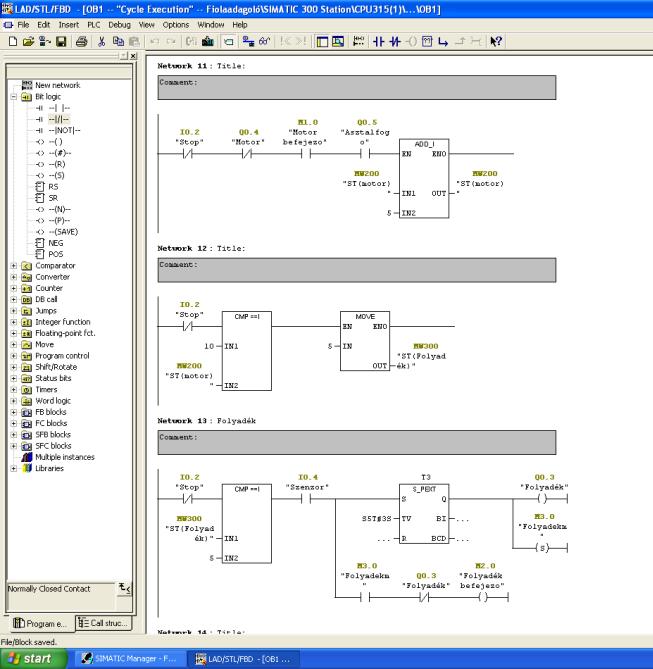Click the Monitor glasses icon

[265, 41]
